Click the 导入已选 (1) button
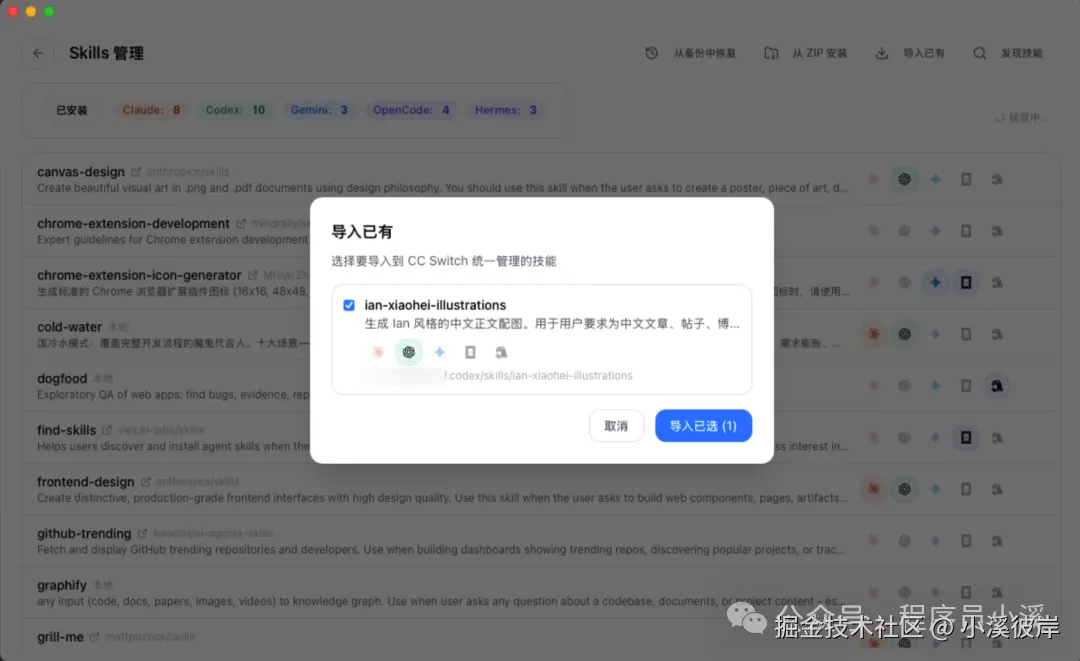 (703, 426)
